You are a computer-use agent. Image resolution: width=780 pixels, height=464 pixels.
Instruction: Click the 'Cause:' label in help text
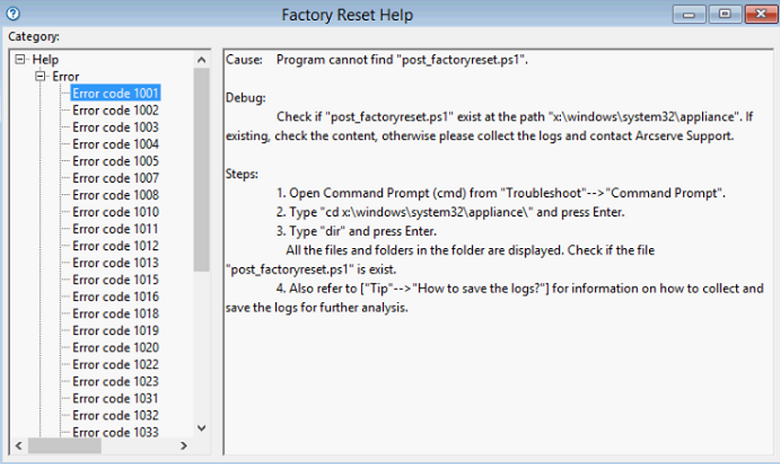point(244,60)
